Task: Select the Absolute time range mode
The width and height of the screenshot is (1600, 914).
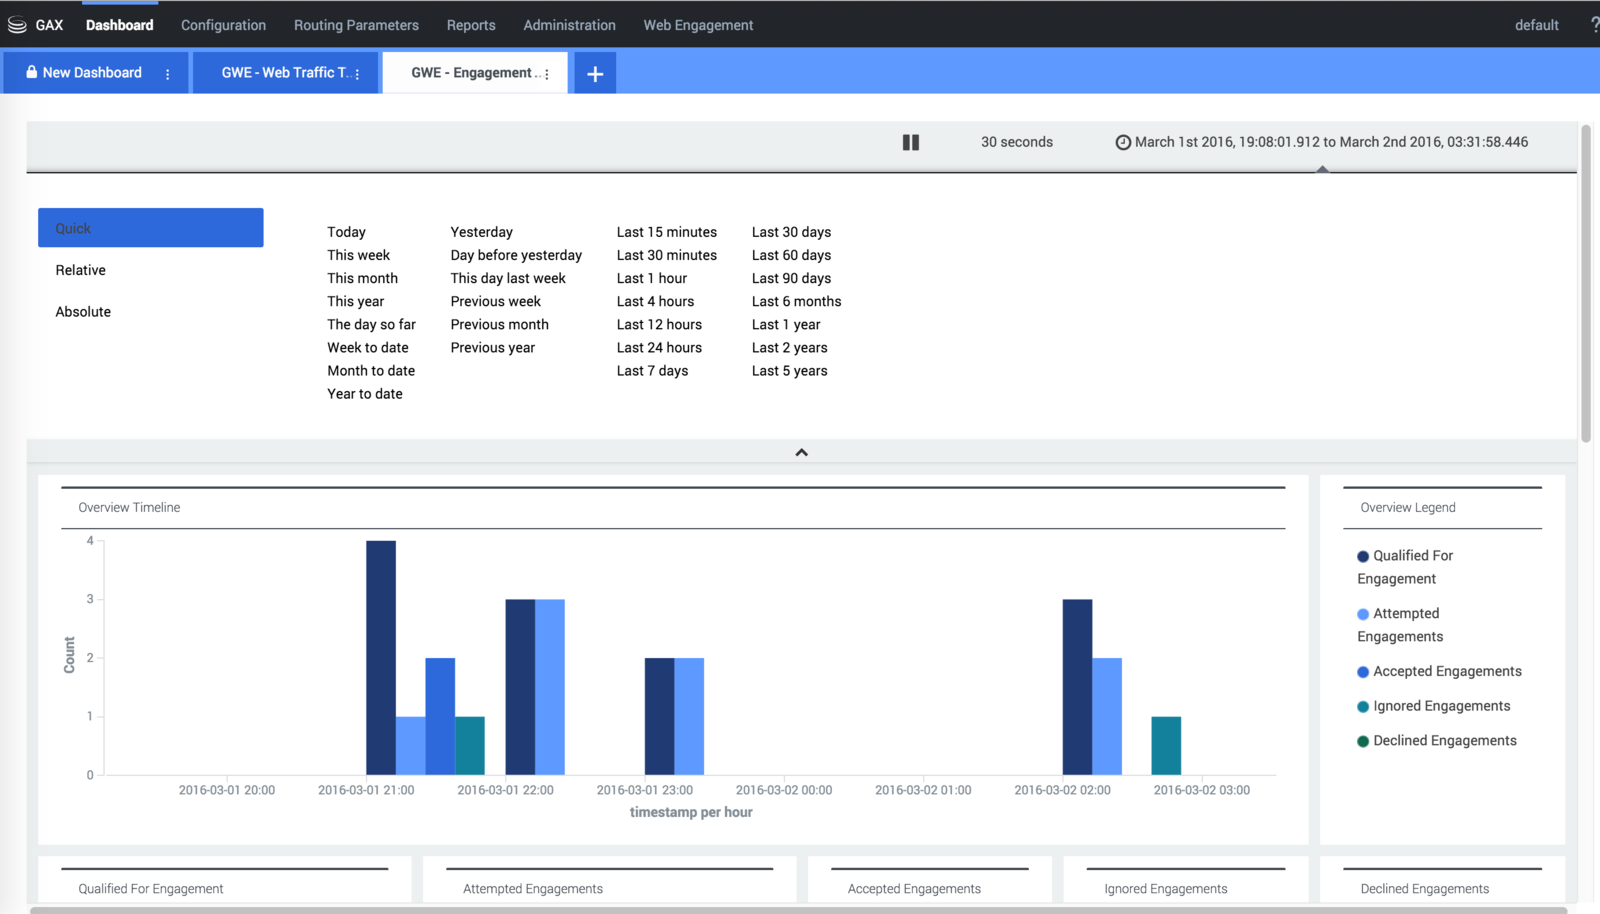Action: [x=83, y=312]
